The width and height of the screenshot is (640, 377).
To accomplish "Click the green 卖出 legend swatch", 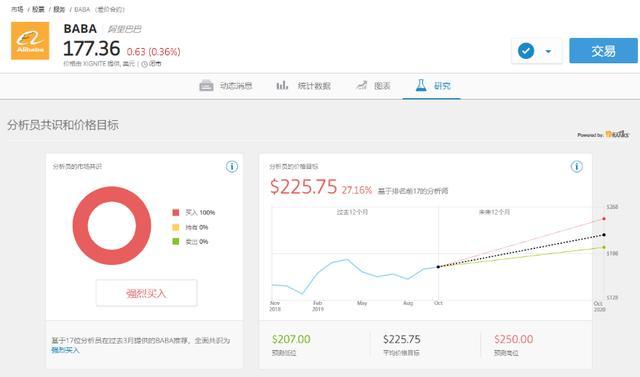I will pyautogui.click(x=176, y=242).
